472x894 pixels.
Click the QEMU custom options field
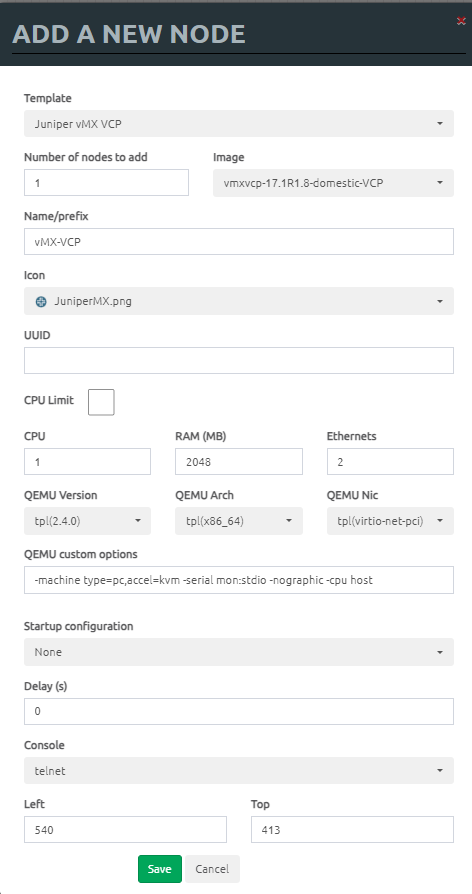tap(239, 580)
